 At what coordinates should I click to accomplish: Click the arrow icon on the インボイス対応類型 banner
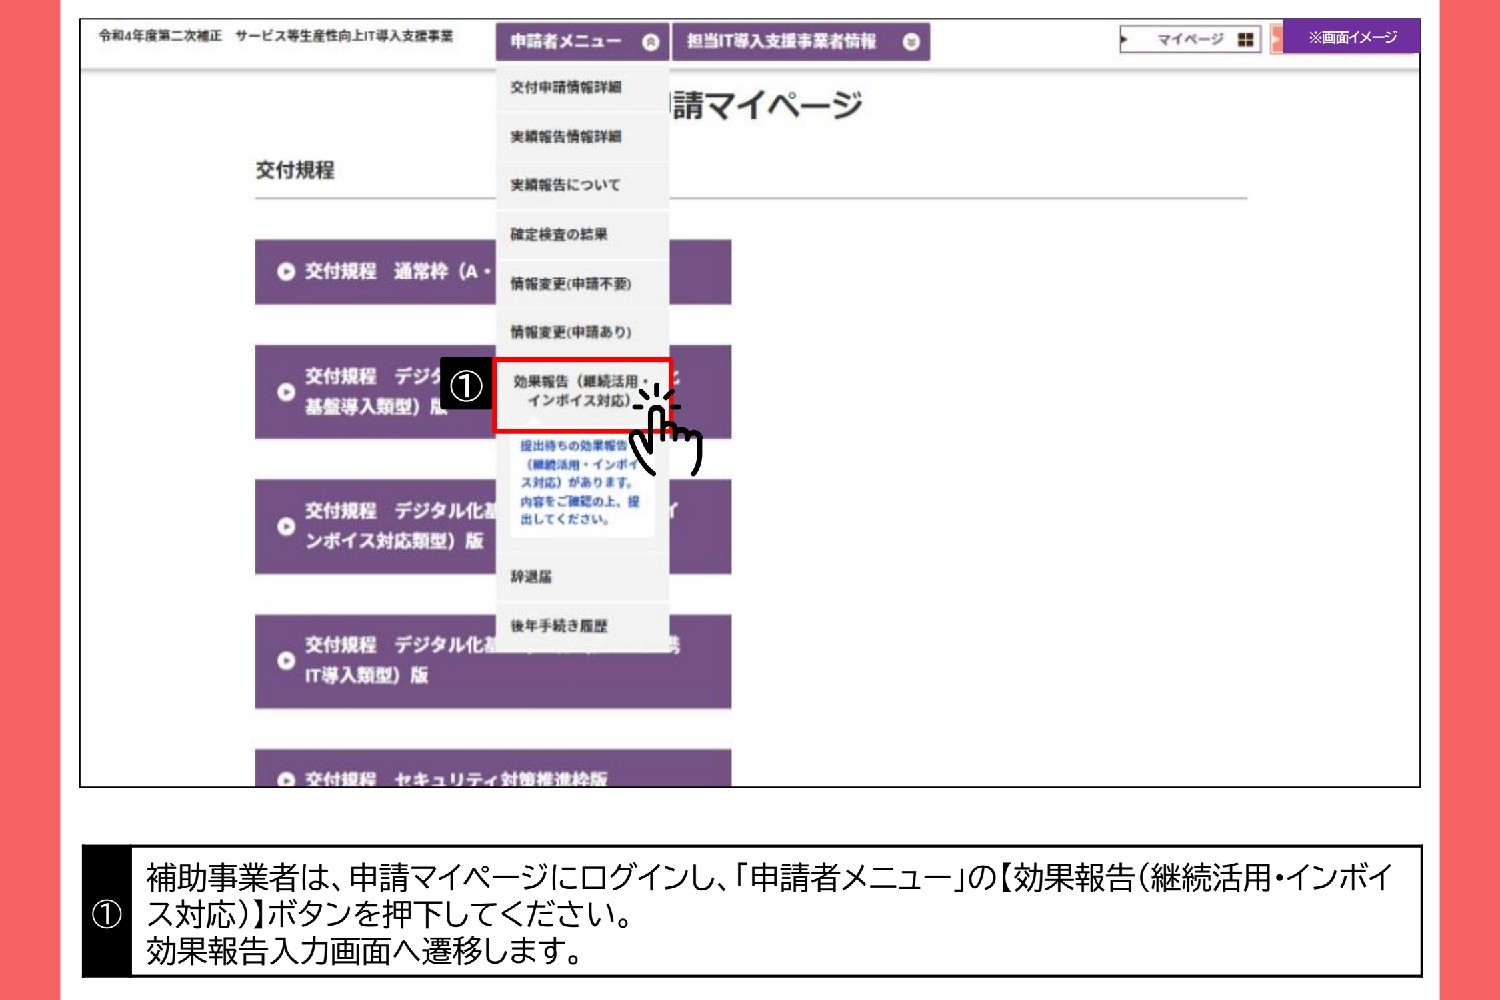tap(286, 526)
